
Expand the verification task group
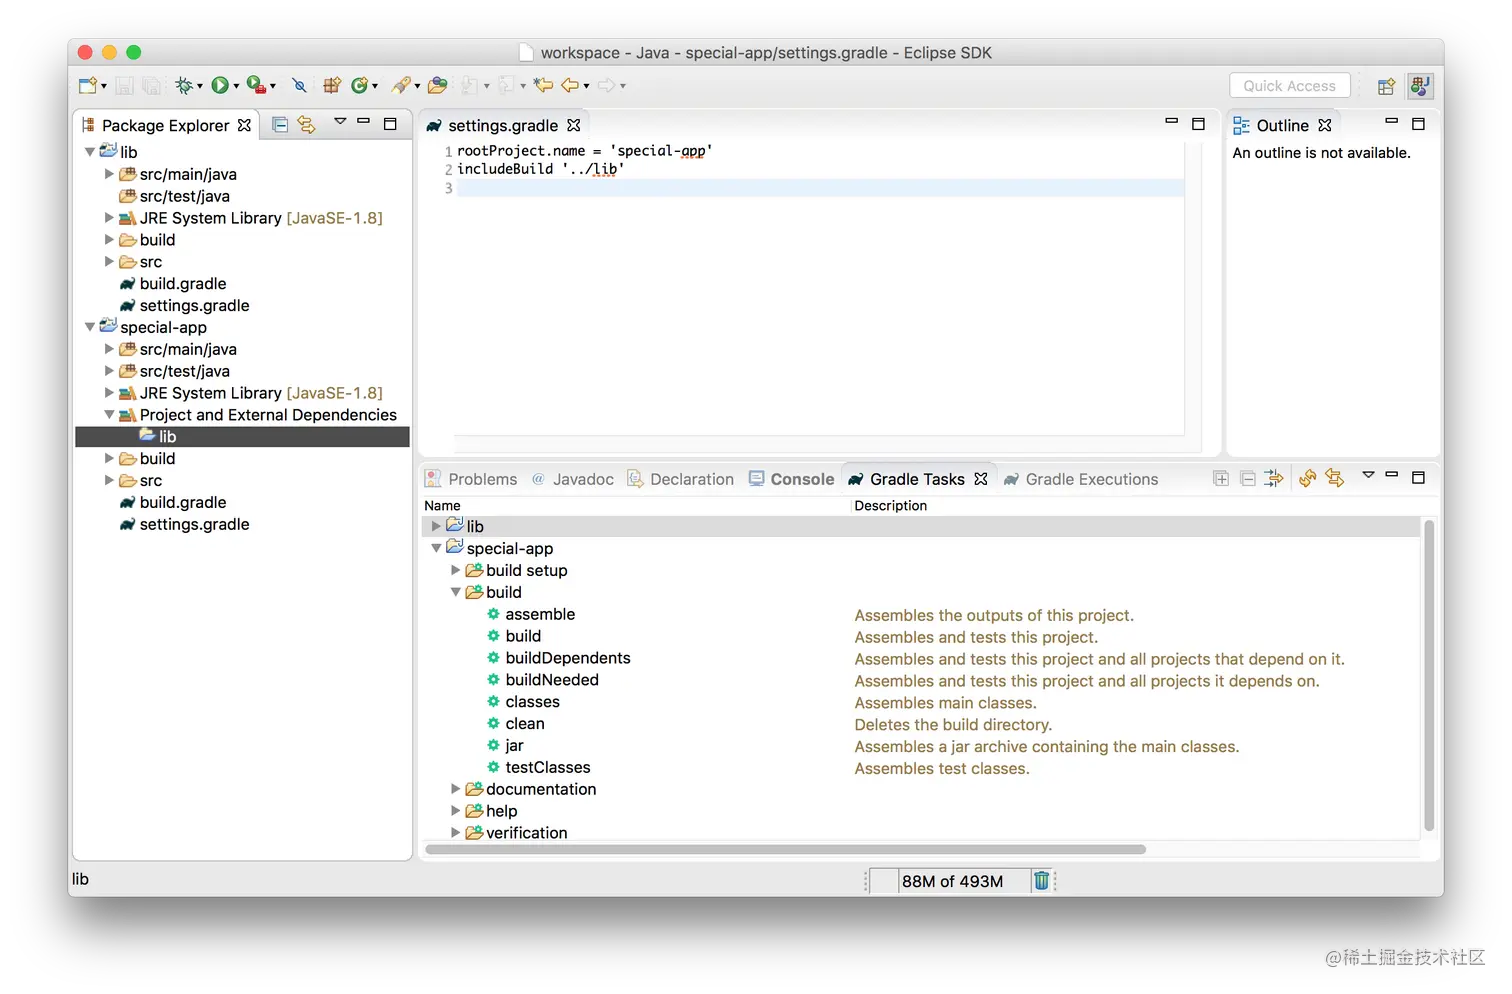[456, 833]
